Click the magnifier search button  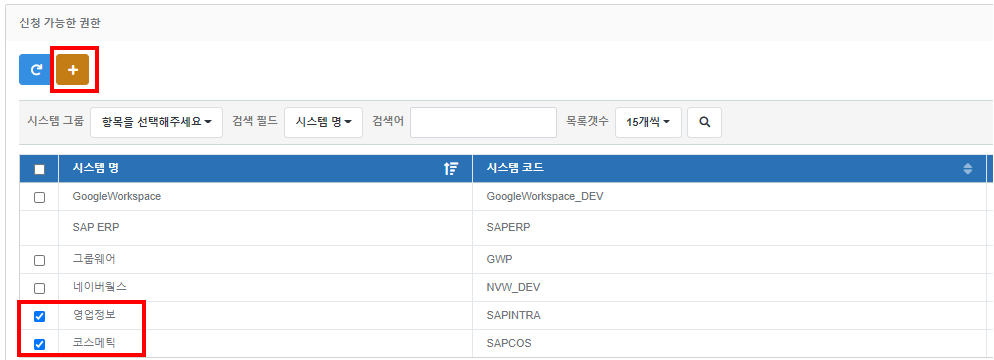(x=704, y=122)
